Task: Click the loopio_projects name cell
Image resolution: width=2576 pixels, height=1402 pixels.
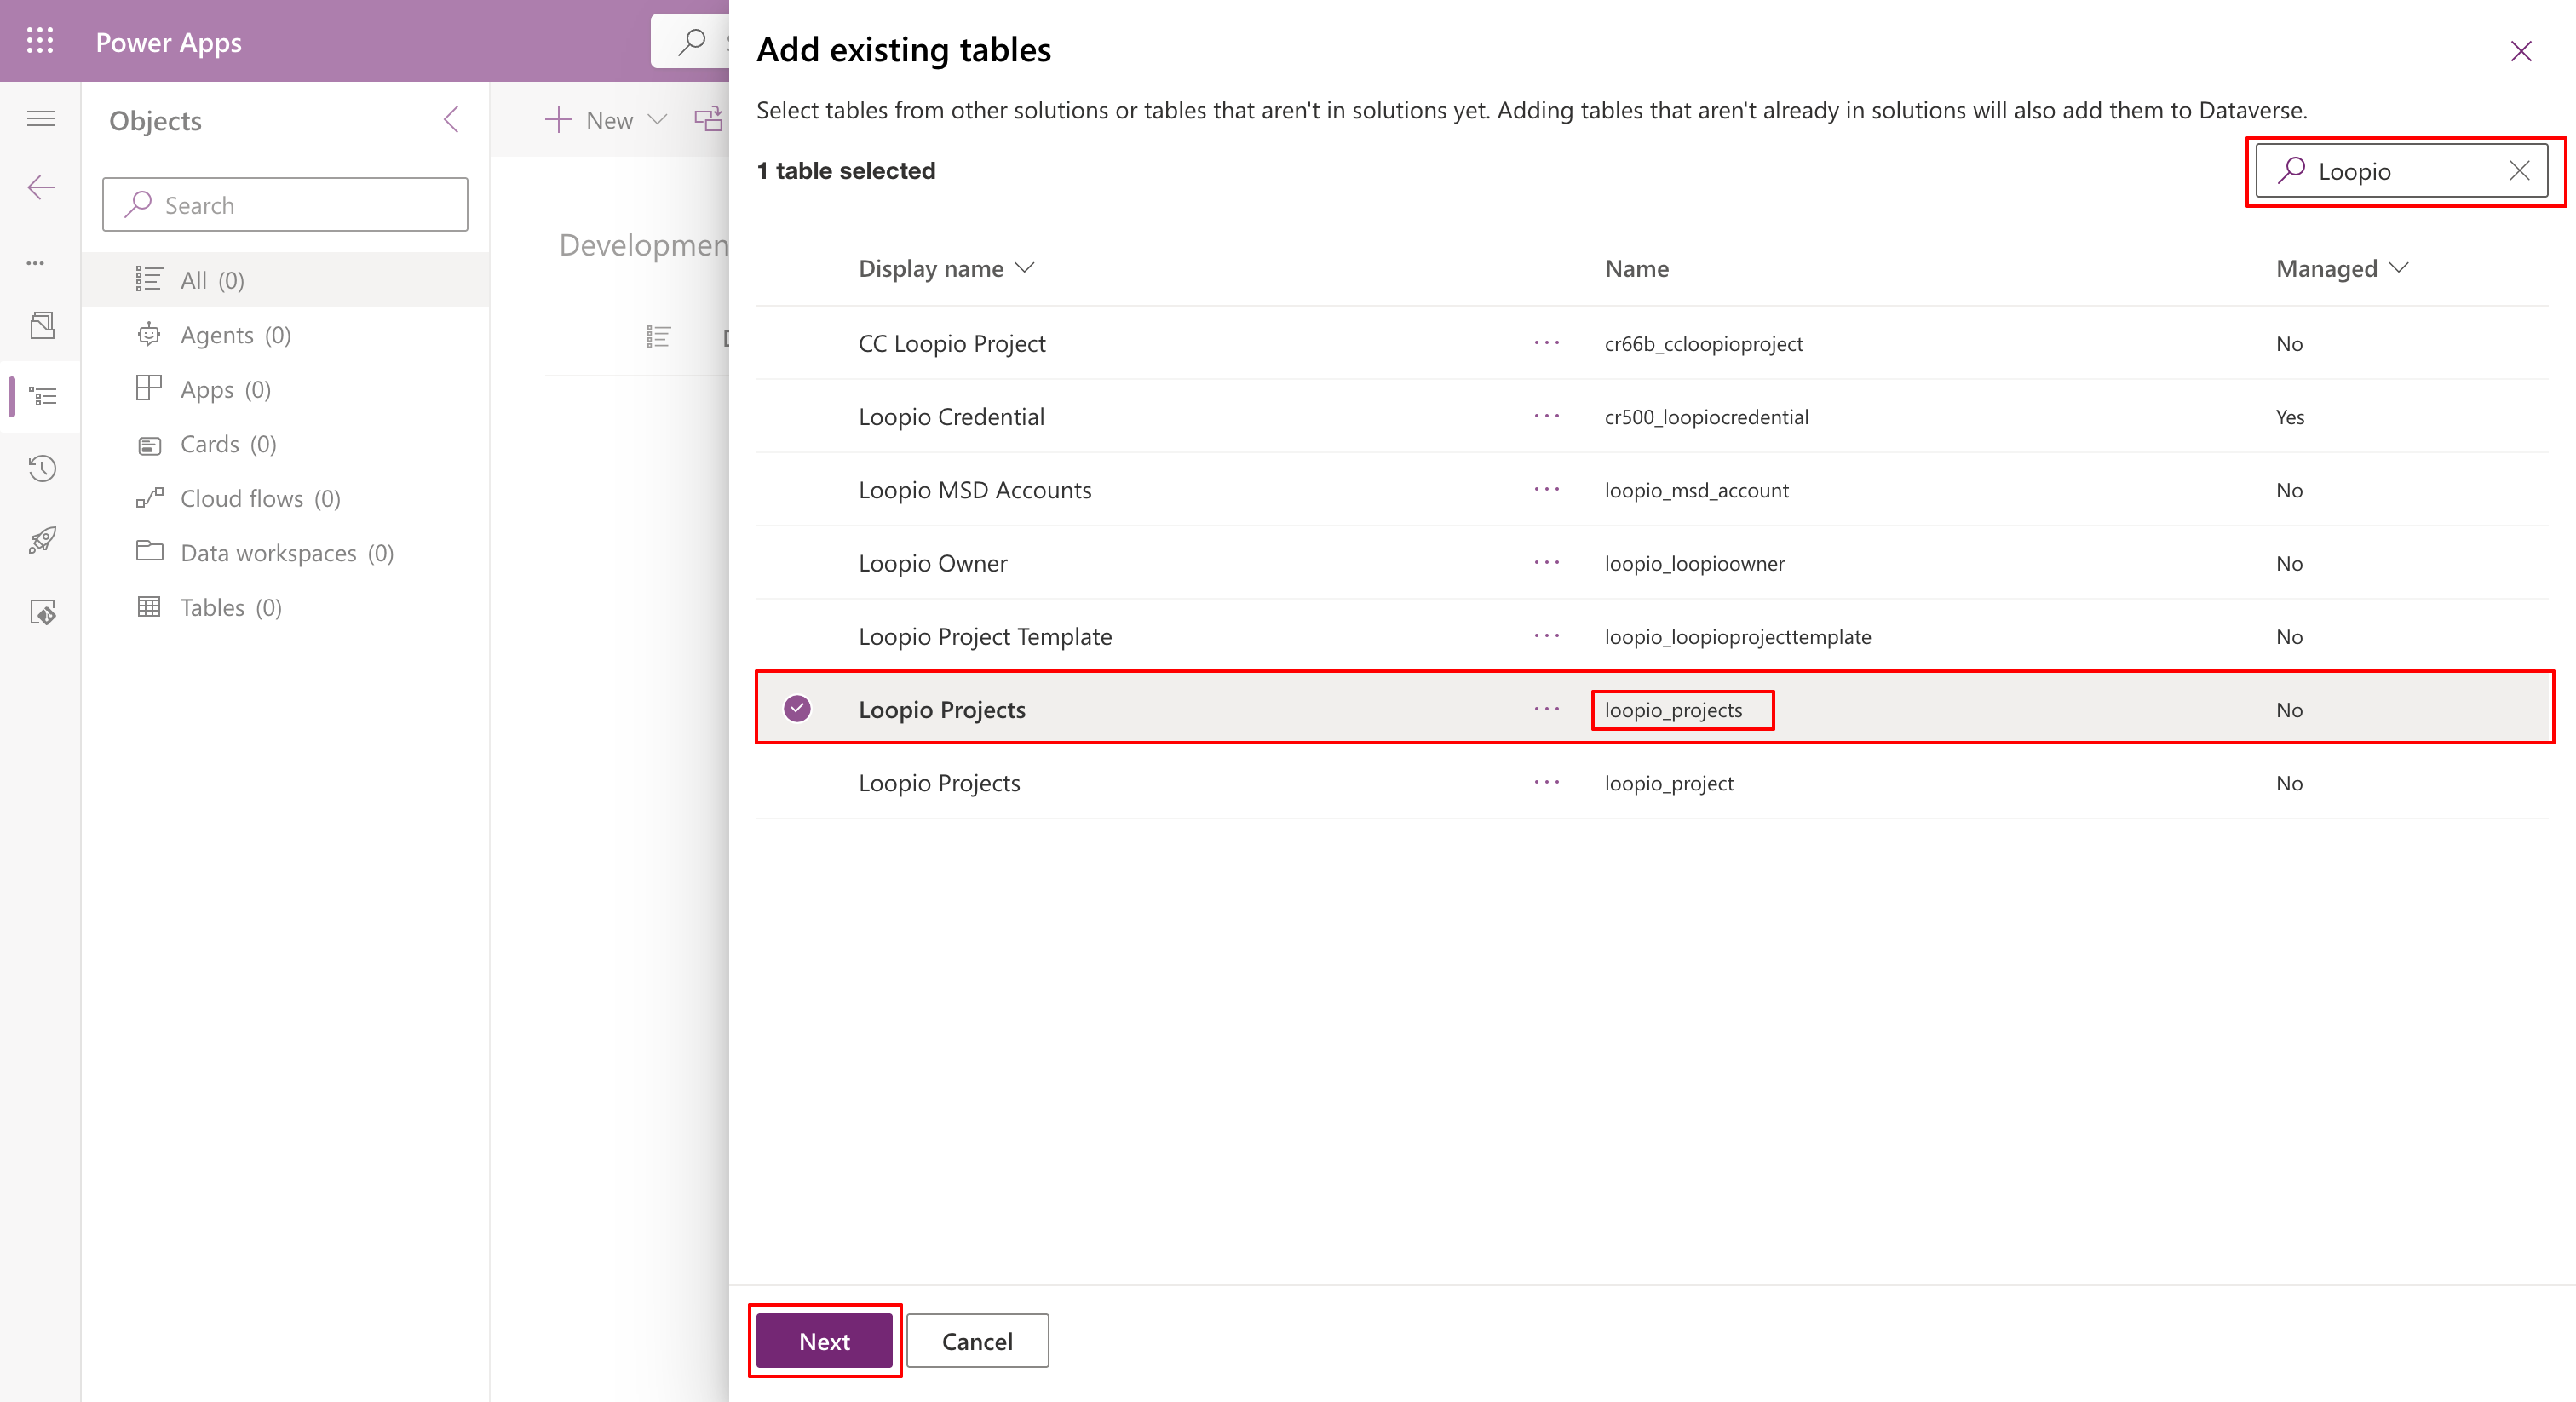Action: tap(1673, 710)
